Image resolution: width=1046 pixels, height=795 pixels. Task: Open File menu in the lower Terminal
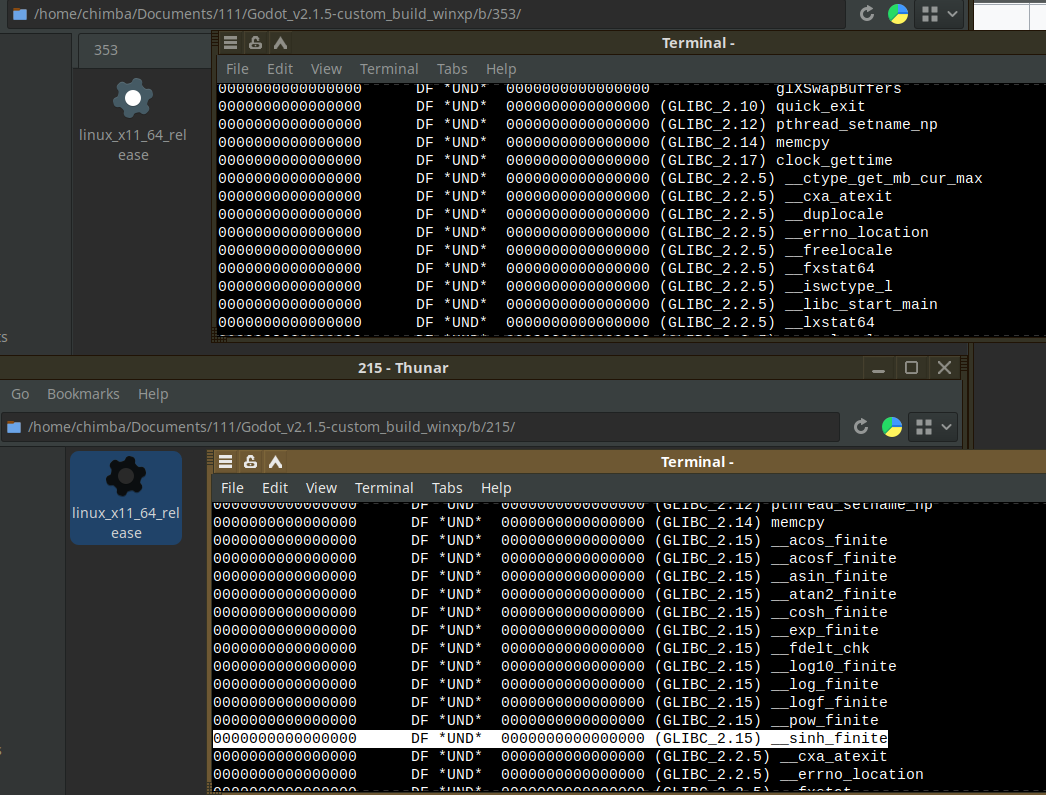[x=232, y=488]
